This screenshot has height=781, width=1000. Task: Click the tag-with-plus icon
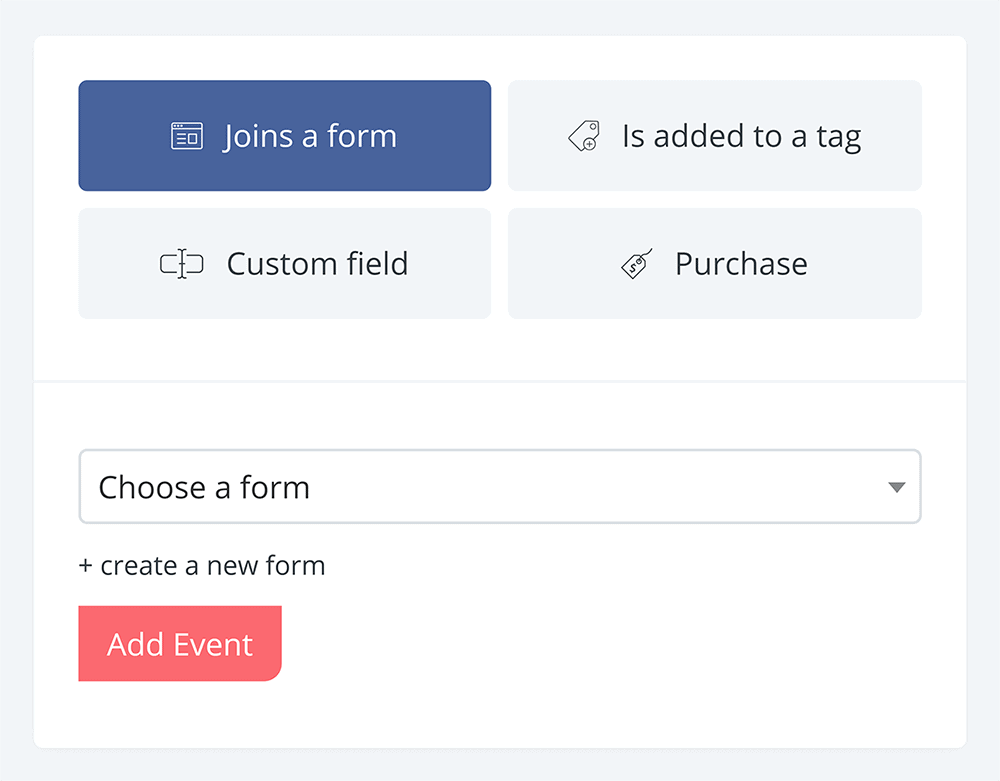click(584, 136)
